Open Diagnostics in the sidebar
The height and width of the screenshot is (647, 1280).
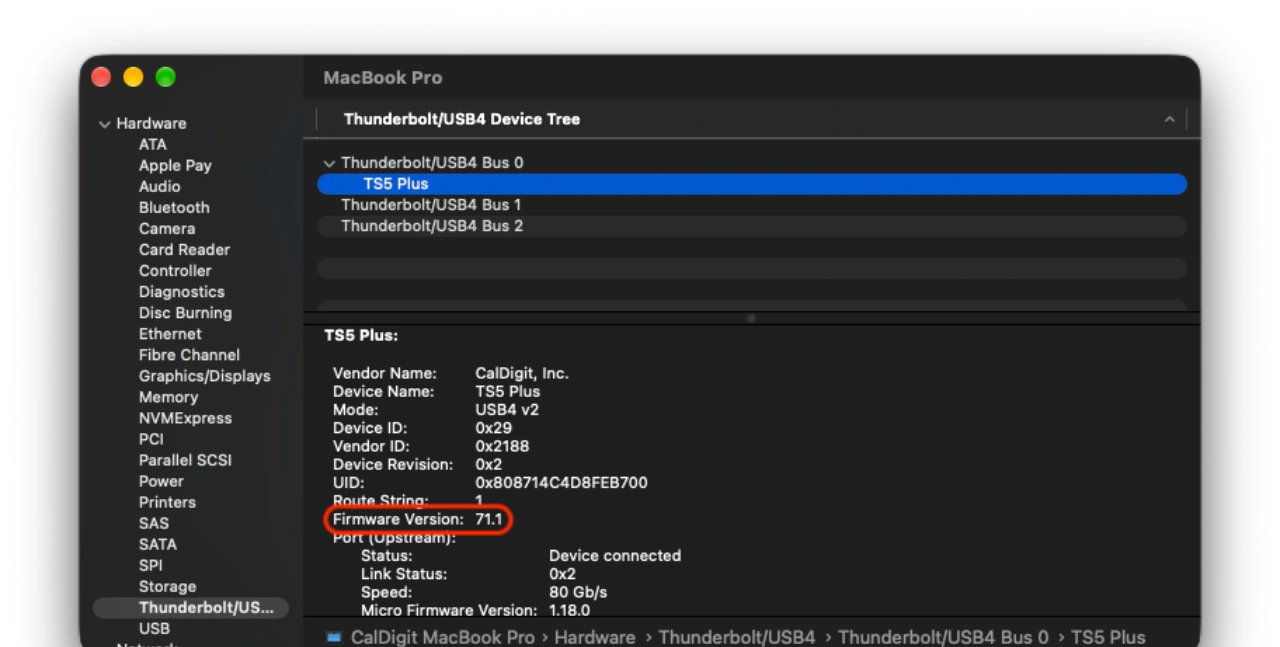click(x=182, y=291)
